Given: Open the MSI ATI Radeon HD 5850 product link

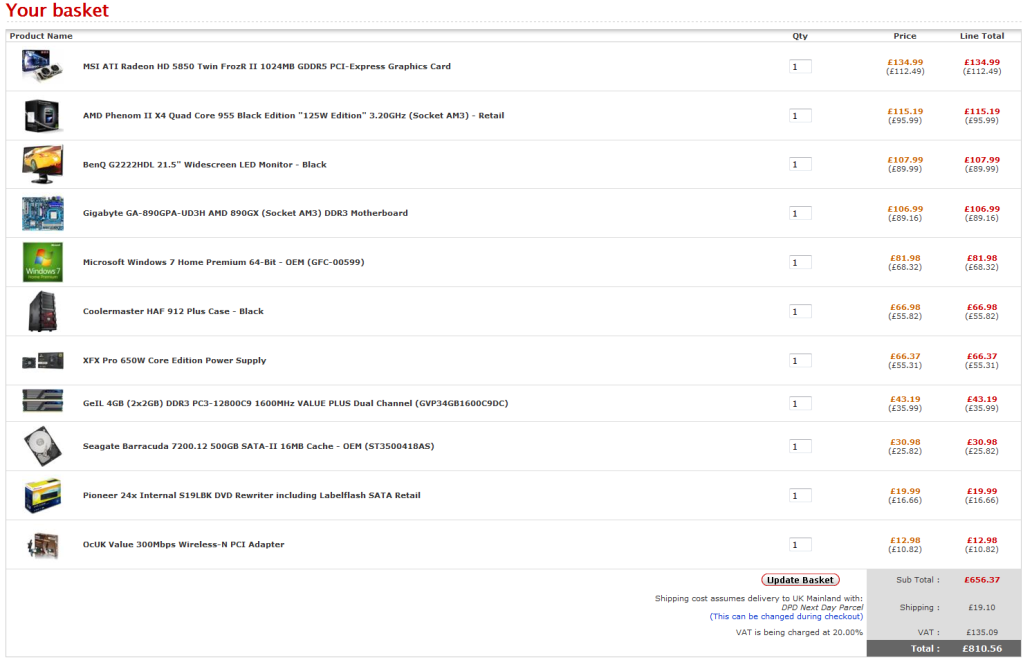Looking at the screenshot, I should [x=267, y=67].
